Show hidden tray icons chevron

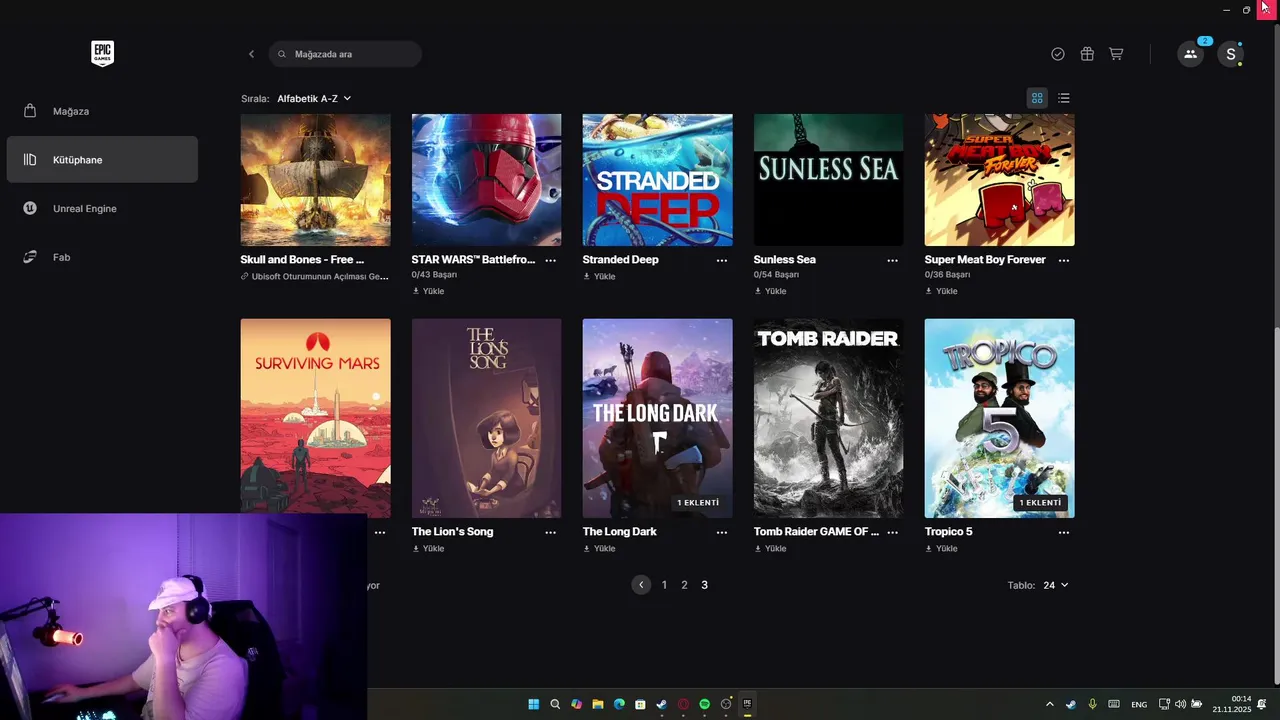[x=1049, y=704]
